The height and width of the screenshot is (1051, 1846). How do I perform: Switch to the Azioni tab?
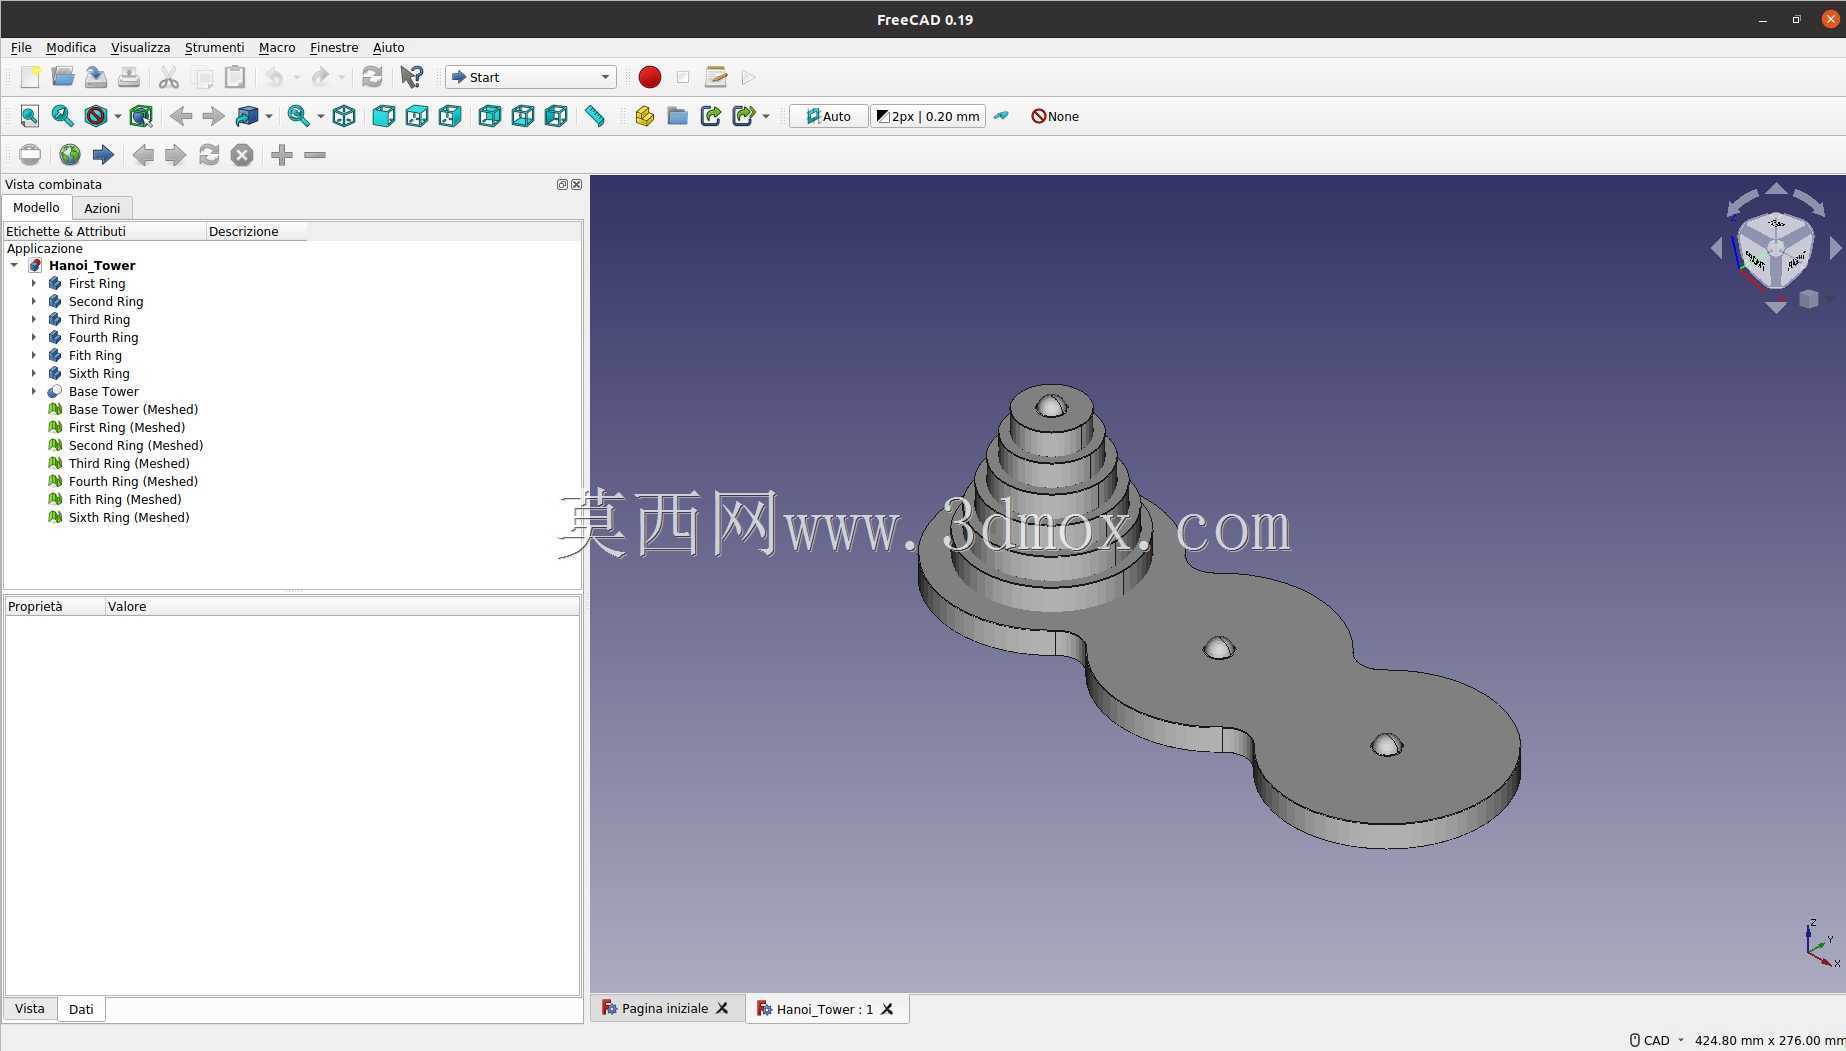(x=102, y=208)
